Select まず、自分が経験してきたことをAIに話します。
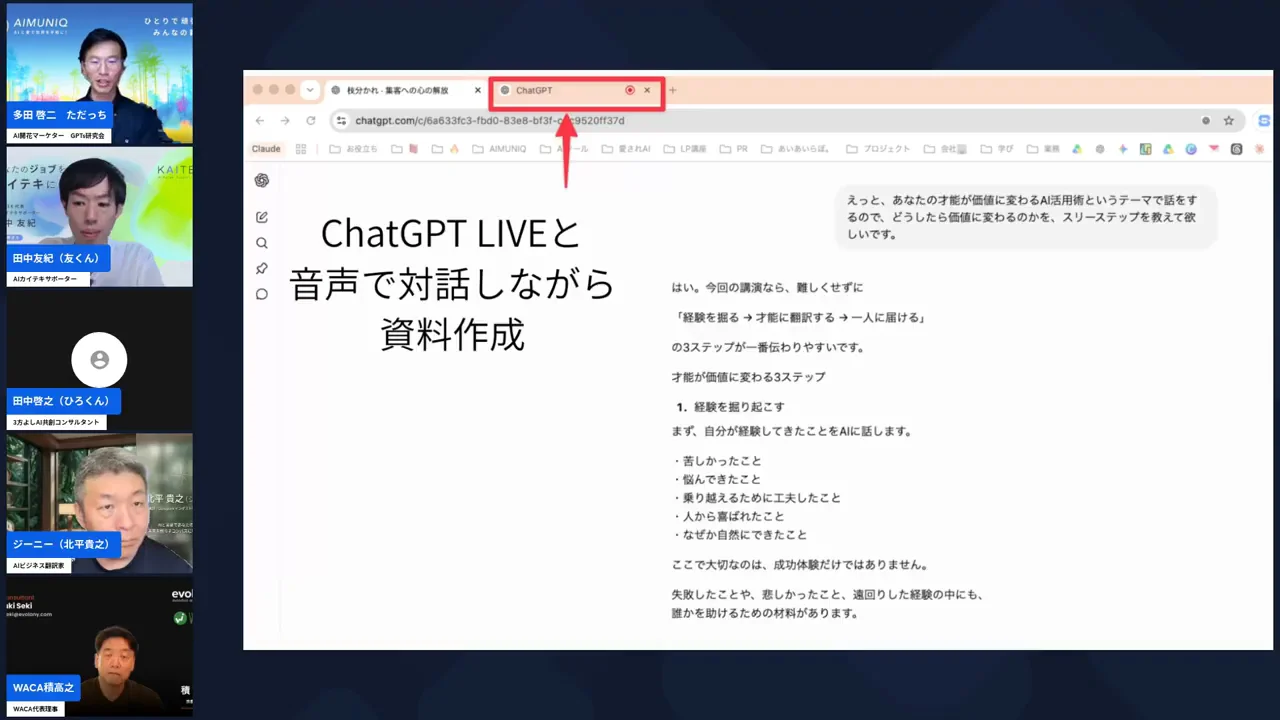Viewport: 1280px width, 720px height. (x=791, y=432)
